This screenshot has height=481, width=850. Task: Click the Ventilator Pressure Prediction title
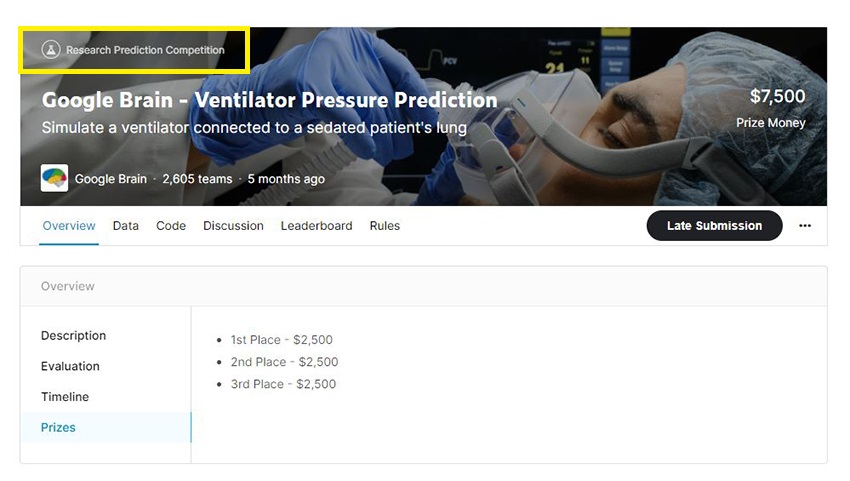coord(269,100)
